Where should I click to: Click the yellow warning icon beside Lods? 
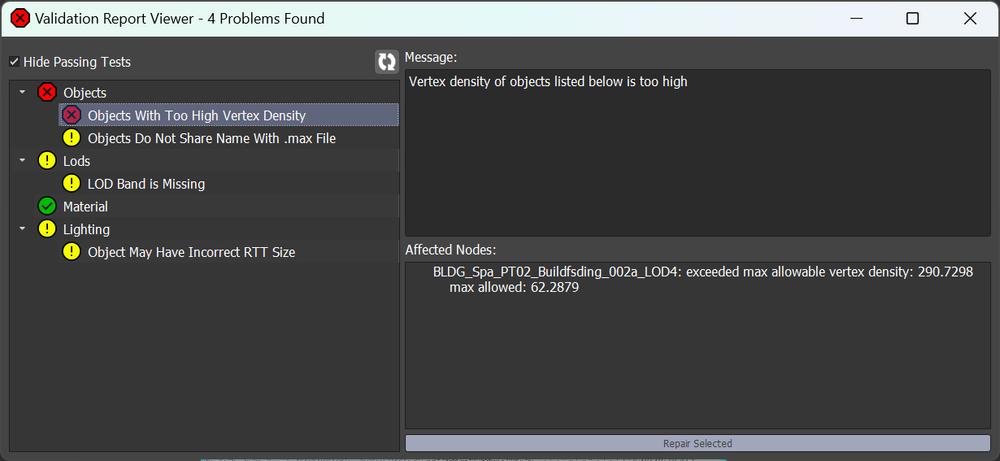coord(47,161)
